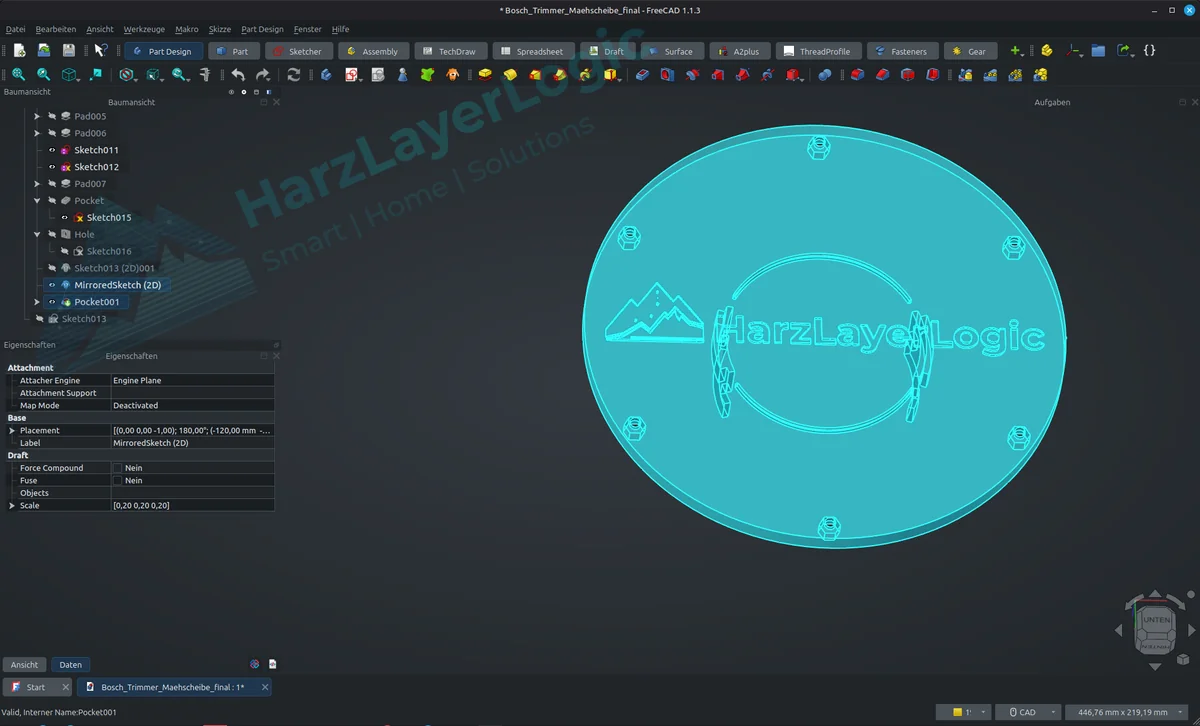Open the Datei menu
The image size is (1200, 726).
[15, 29]
